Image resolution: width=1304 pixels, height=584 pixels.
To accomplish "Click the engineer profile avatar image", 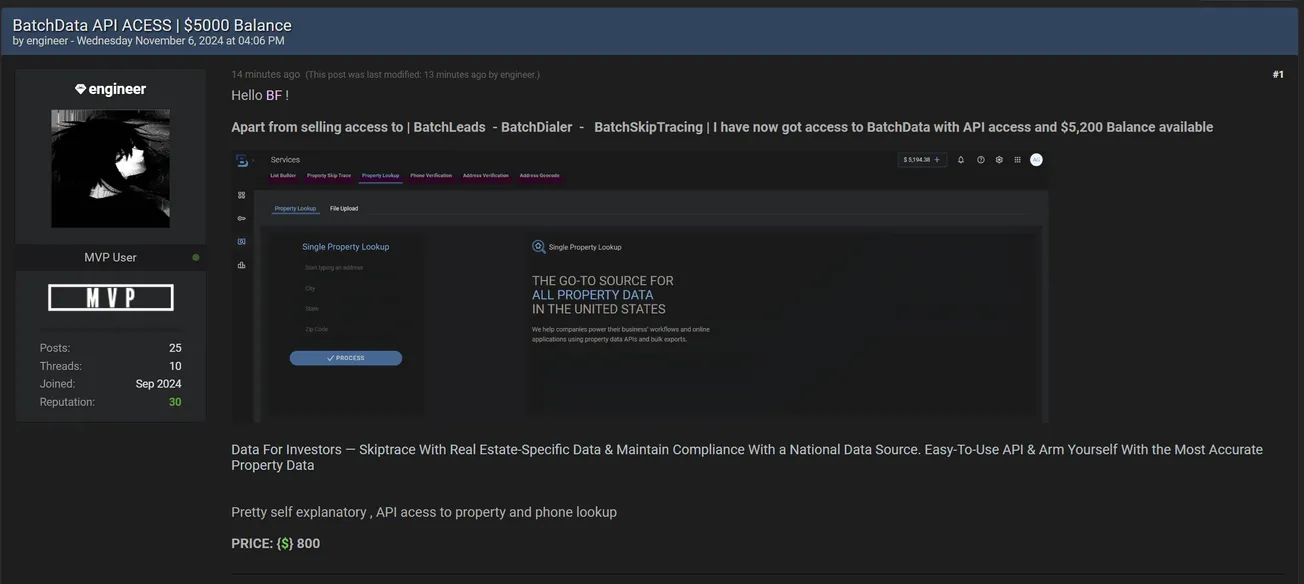I will [110, 168].
